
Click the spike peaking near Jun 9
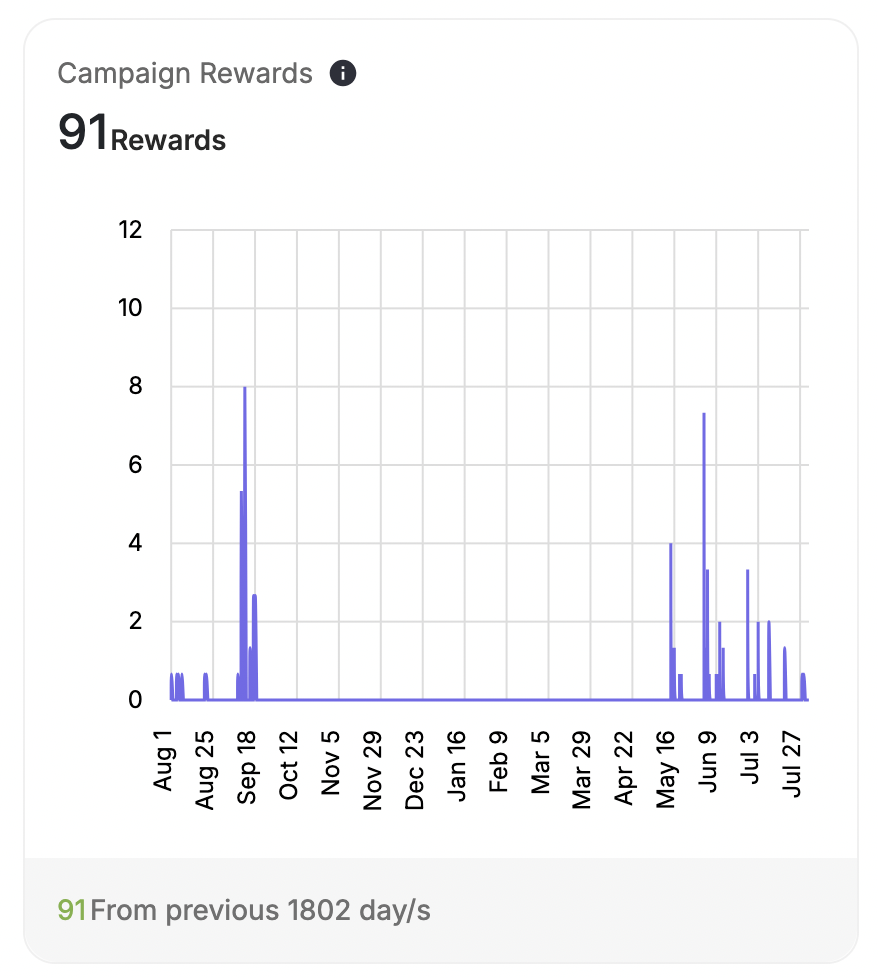click(704, 480)
